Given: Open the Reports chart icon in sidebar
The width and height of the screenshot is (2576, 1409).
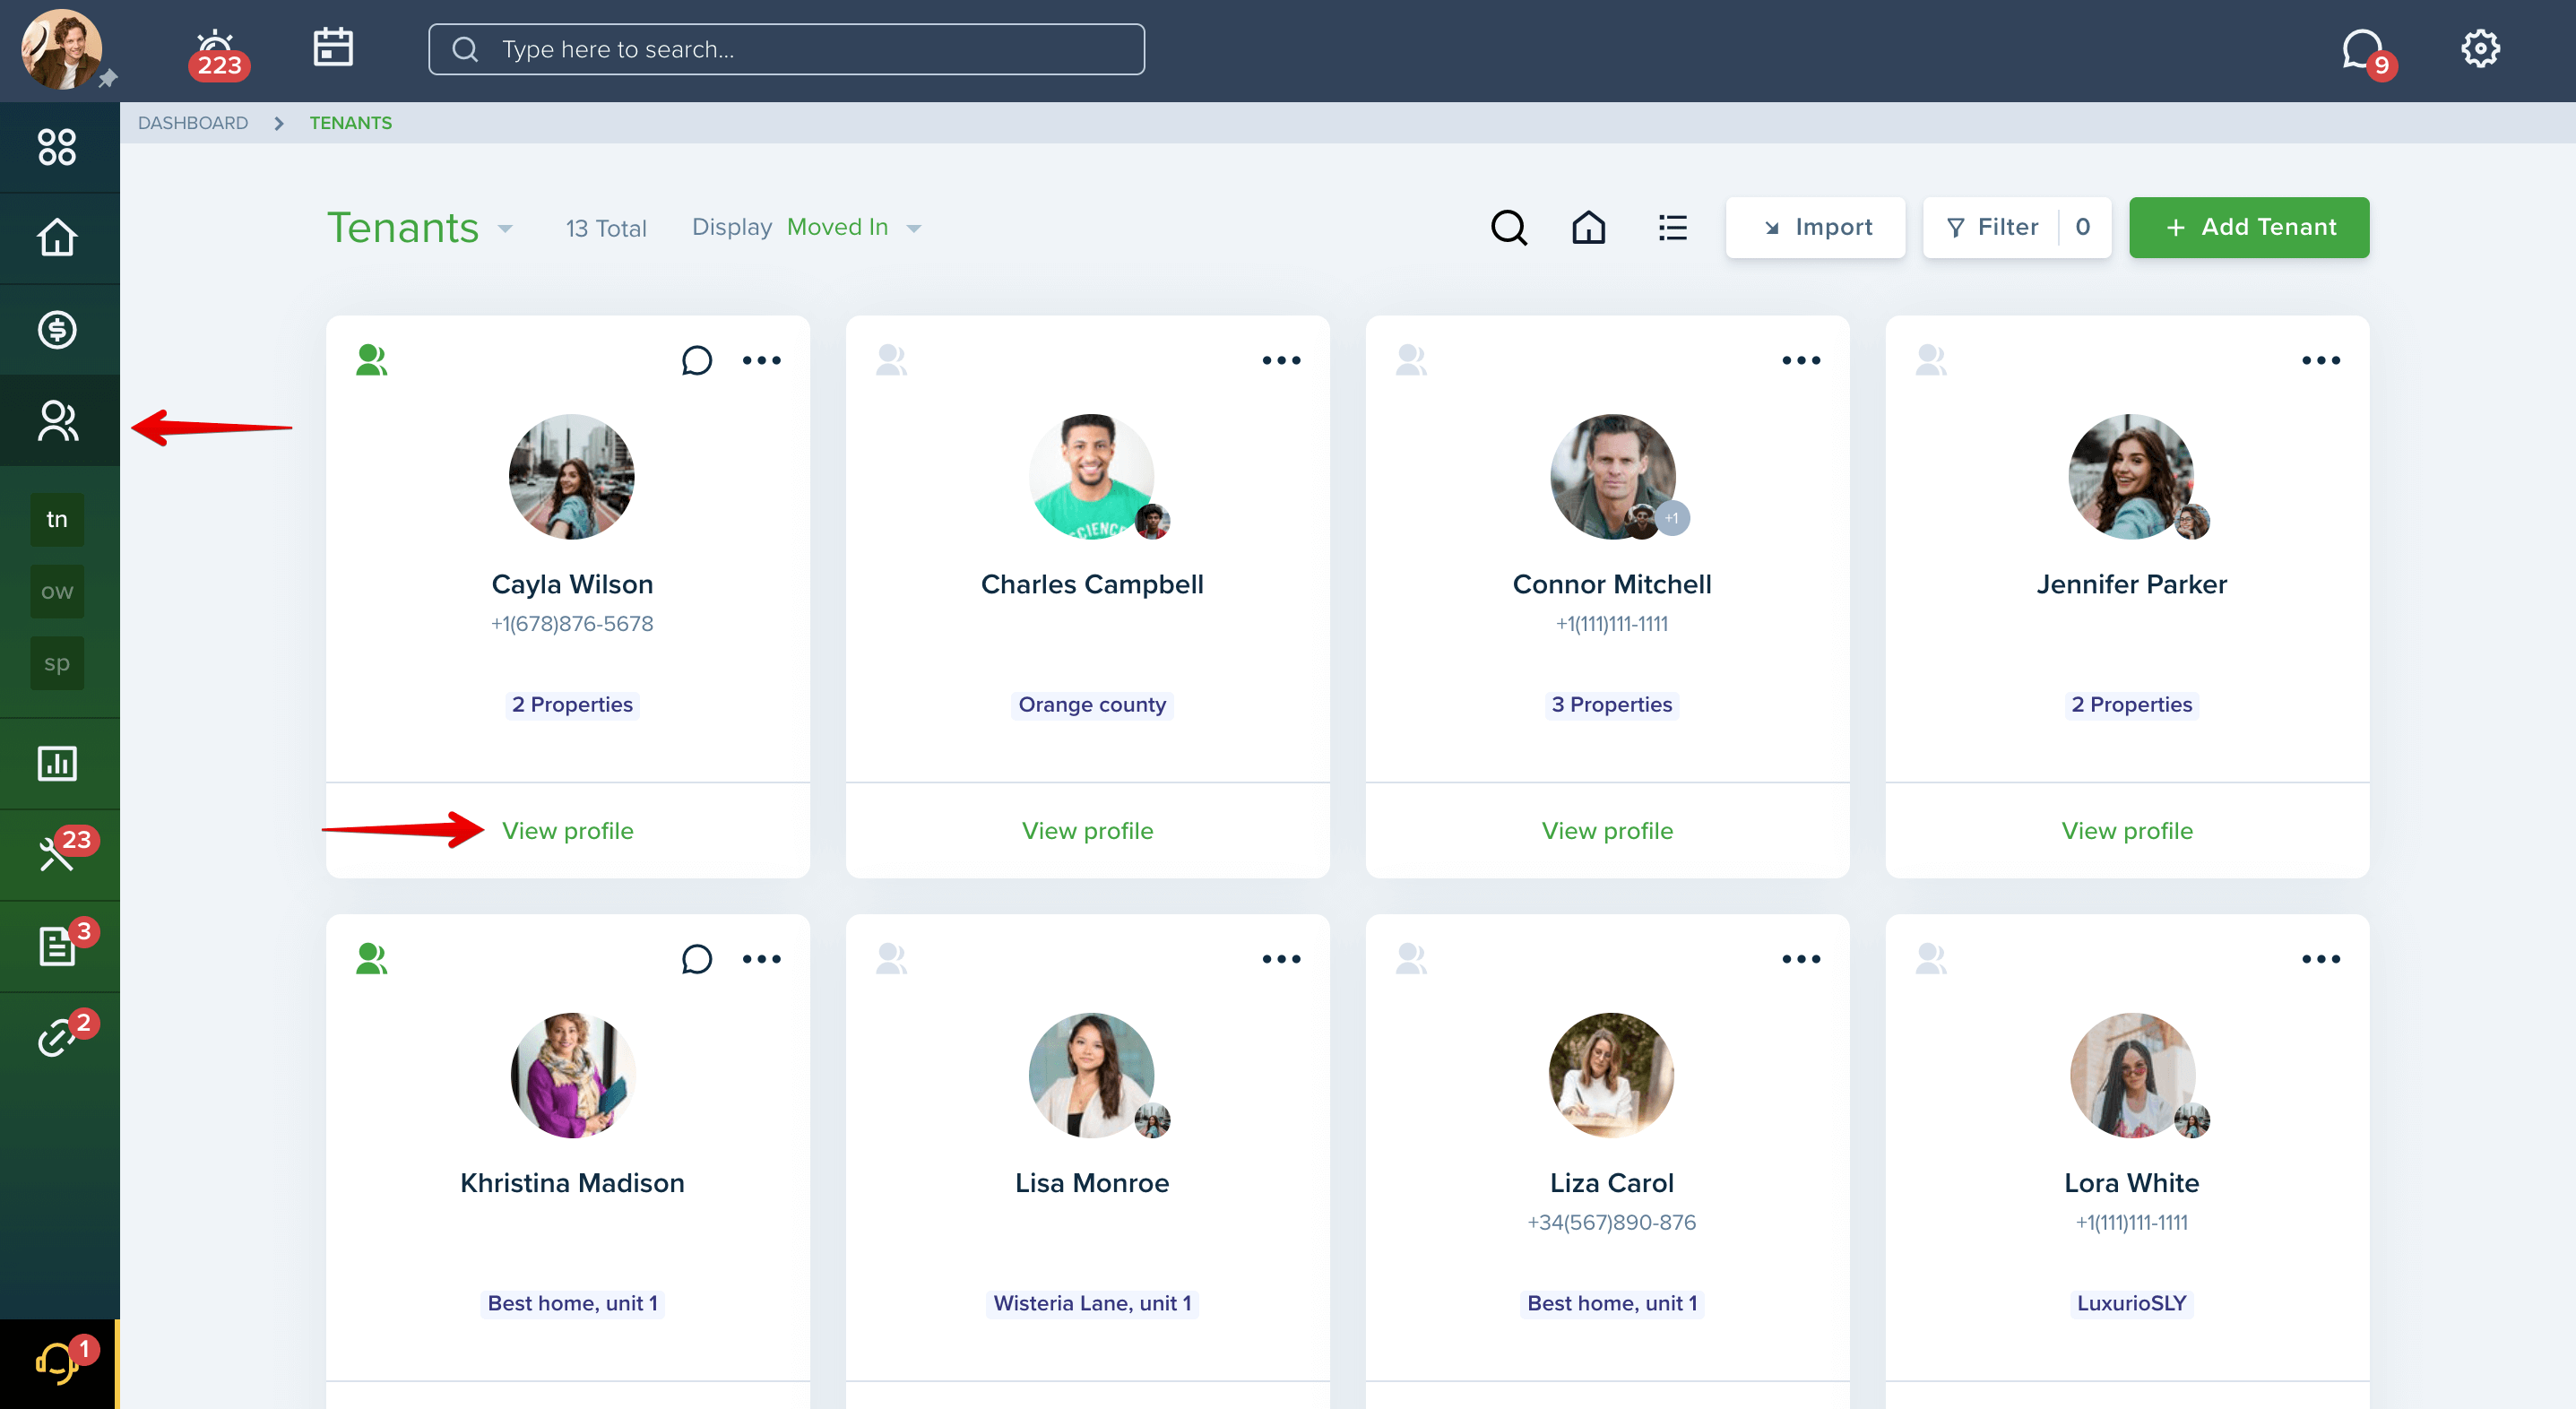Looking at the screenshot, I should coord(57,763).
